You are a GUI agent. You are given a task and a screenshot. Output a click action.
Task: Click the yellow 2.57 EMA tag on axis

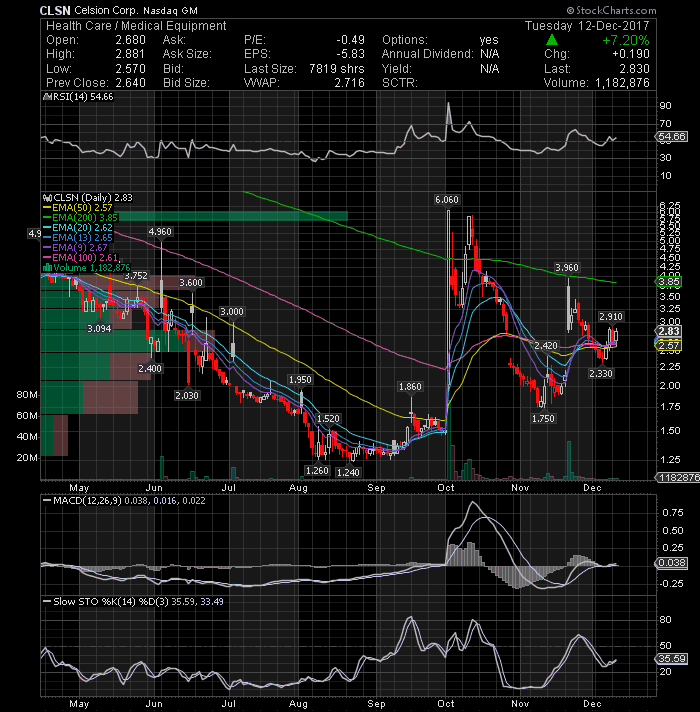pos(669,346)
